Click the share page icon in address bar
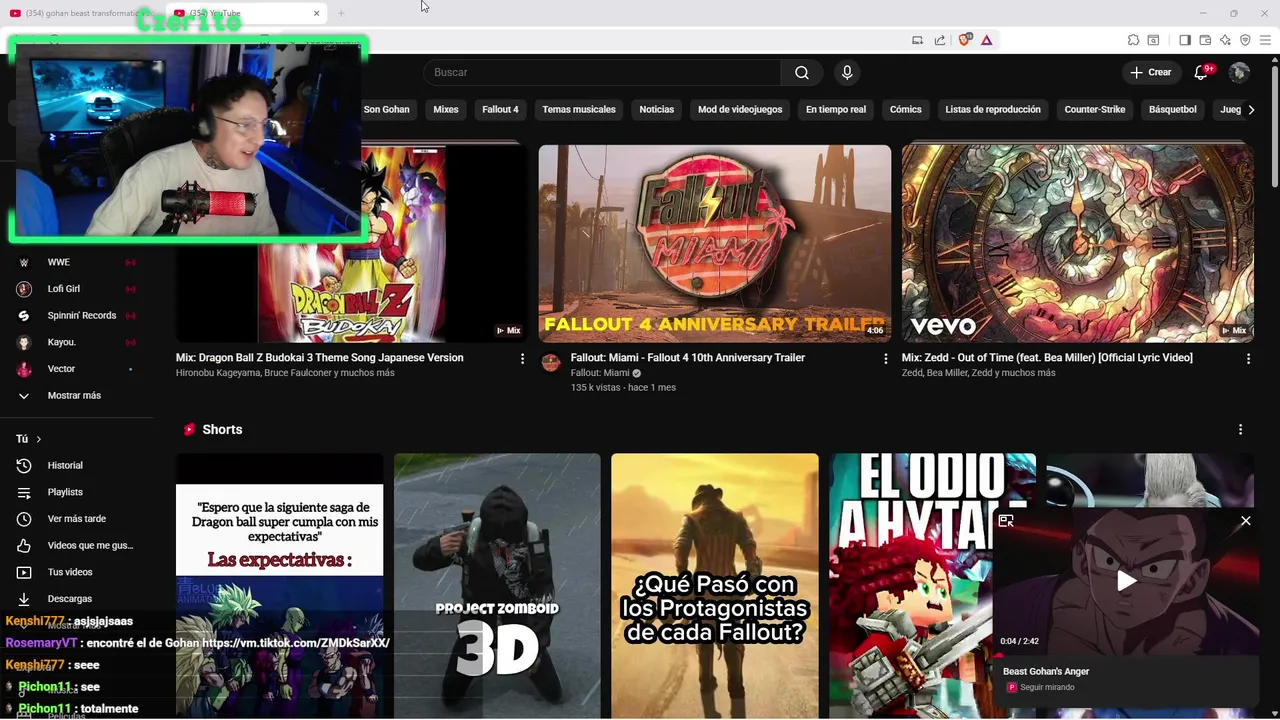Viewport: 1280px width, 720px height. [940, 40]
